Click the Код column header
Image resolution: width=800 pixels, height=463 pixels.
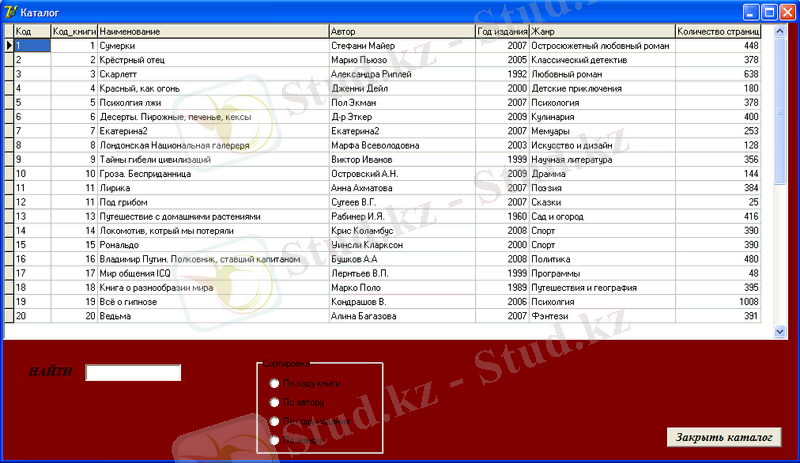(32, 31)
